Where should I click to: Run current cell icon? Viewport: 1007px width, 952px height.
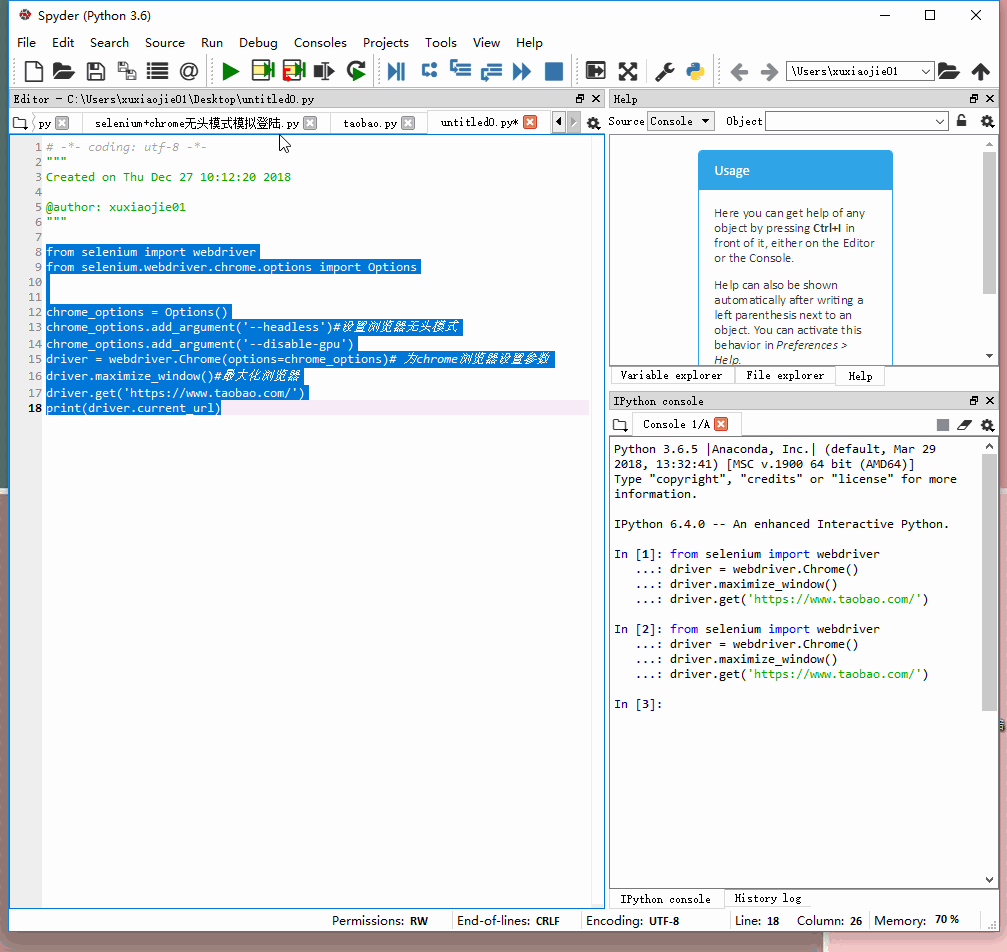coord(263,71)
